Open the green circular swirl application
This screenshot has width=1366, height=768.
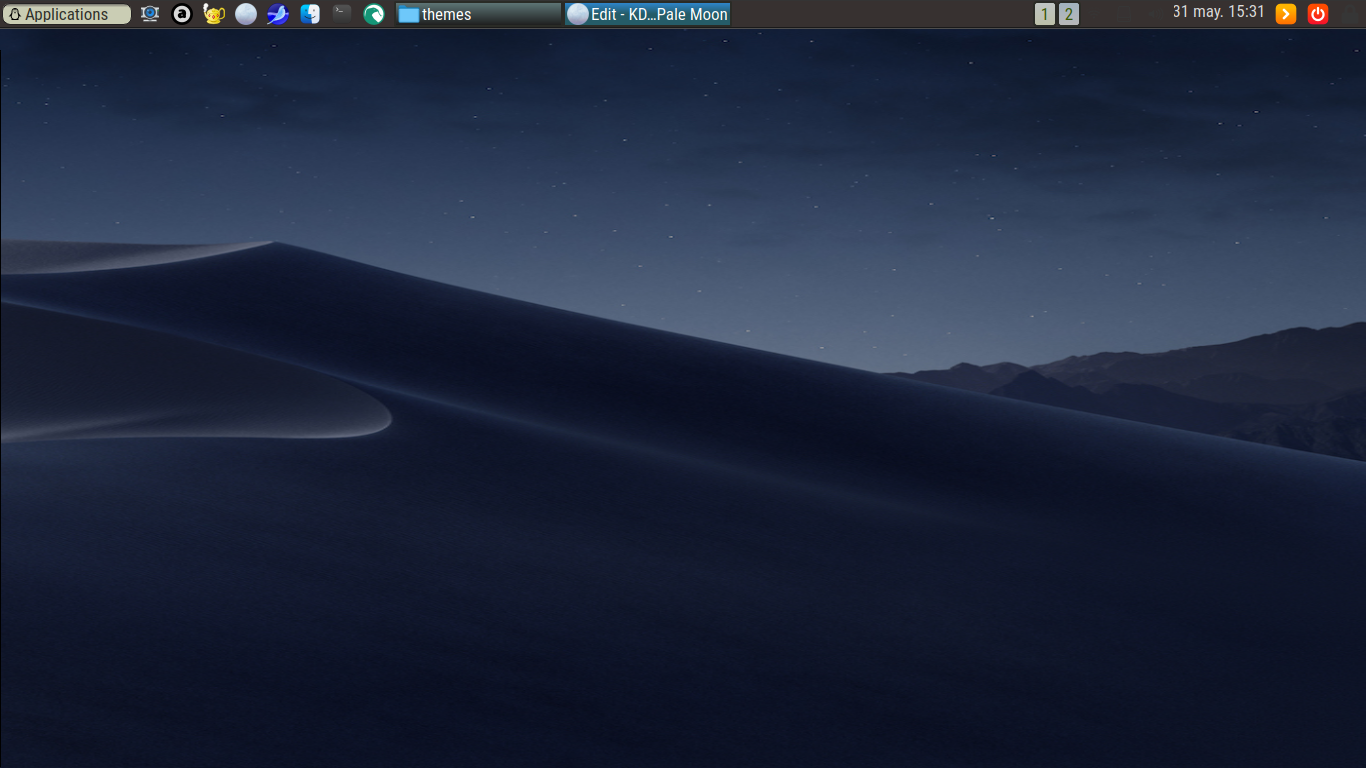click(374, 14)
